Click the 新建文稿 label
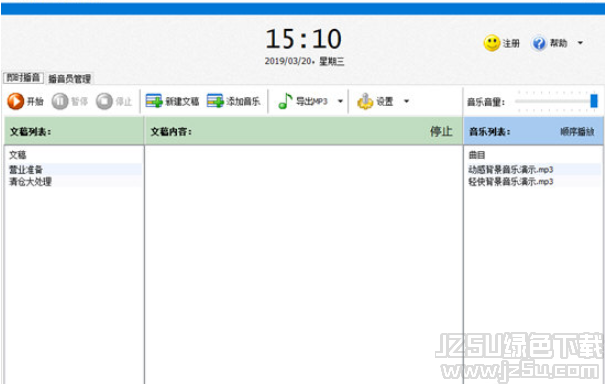 click(x=182, y=101)
